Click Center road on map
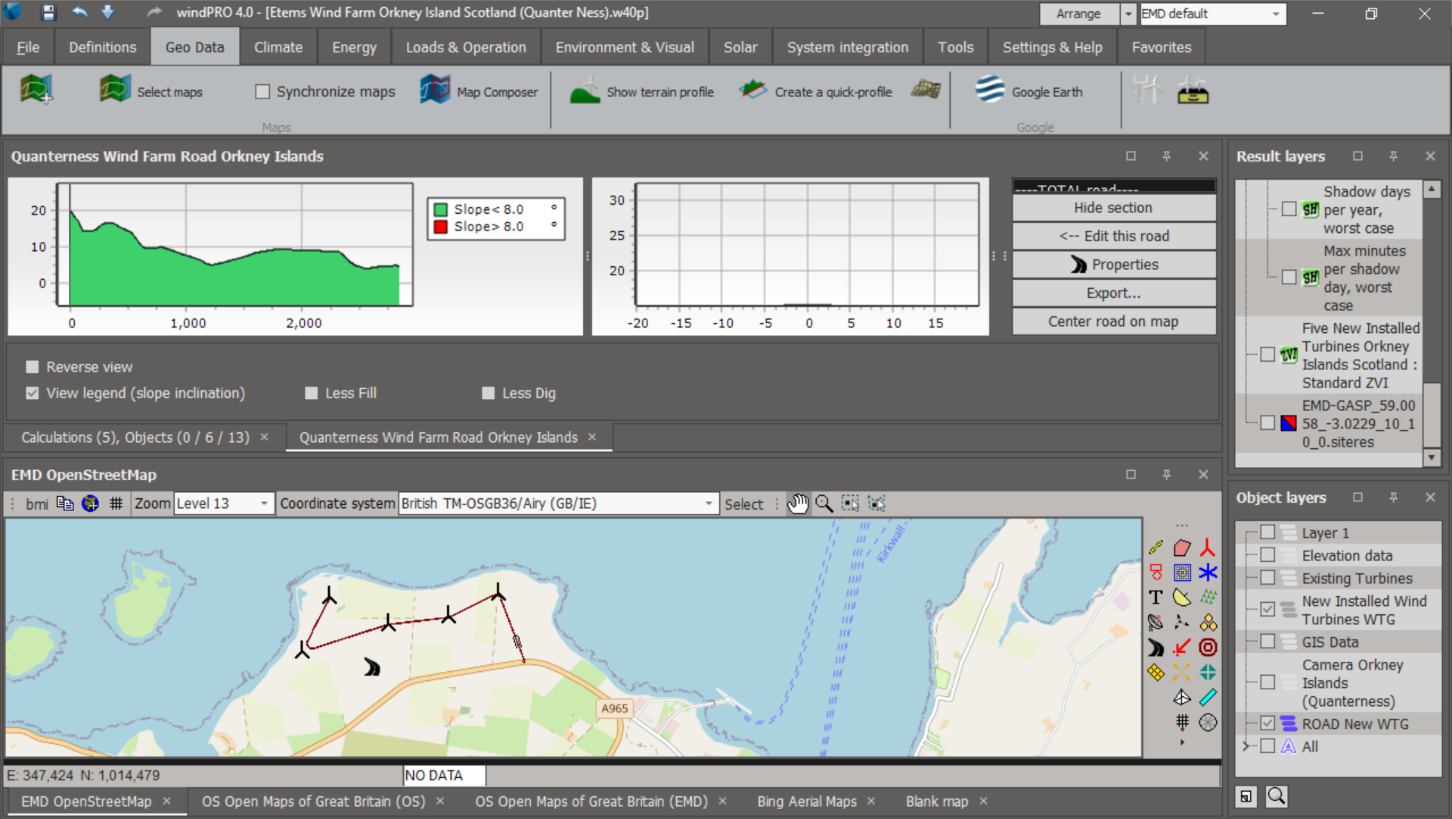Image resolution: width=1452 pixels, height=819 pixels. (1114, 321)
